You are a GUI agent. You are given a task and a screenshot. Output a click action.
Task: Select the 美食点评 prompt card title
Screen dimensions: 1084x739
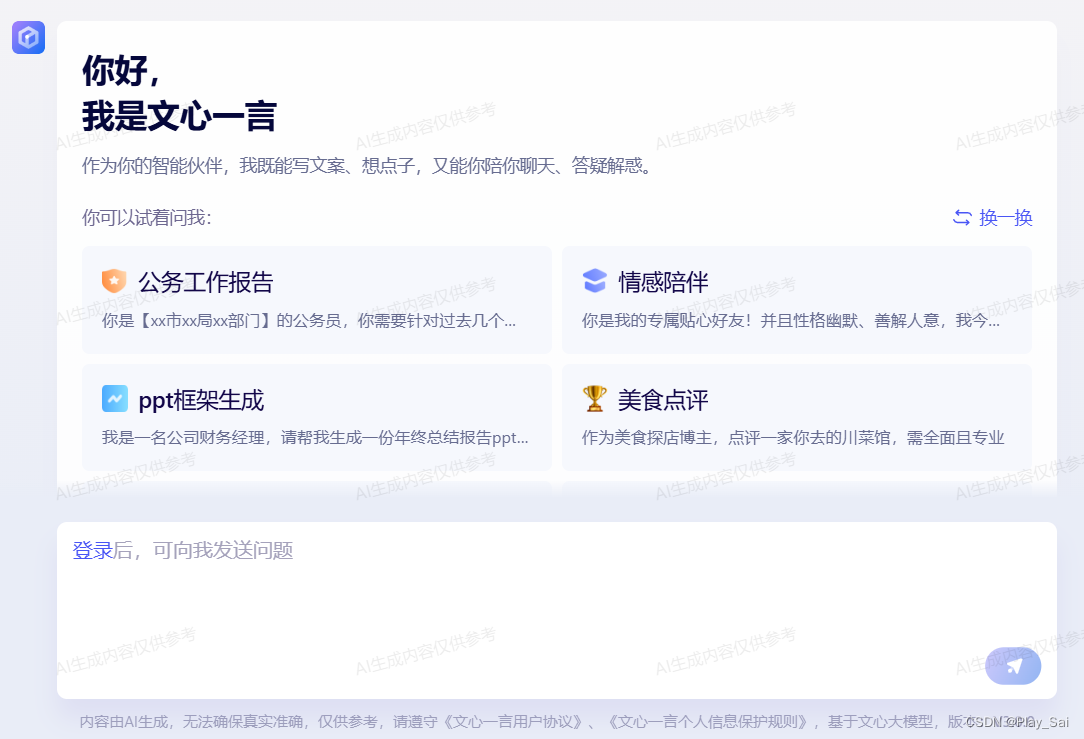pos(663,400)
